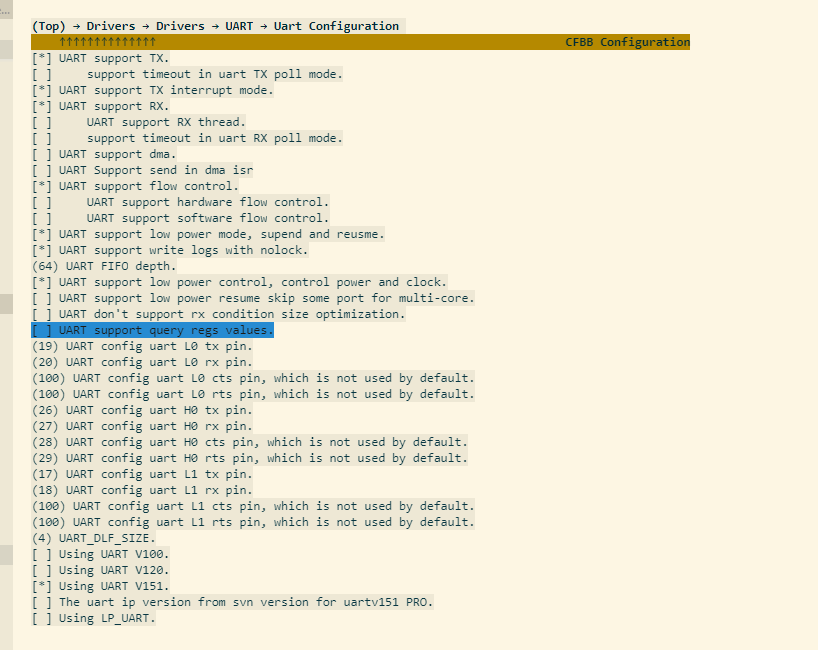Enable UART support dma option
The height and width of the screenshot is (650, 818).
pyautogui.click(x=41, y=154)
